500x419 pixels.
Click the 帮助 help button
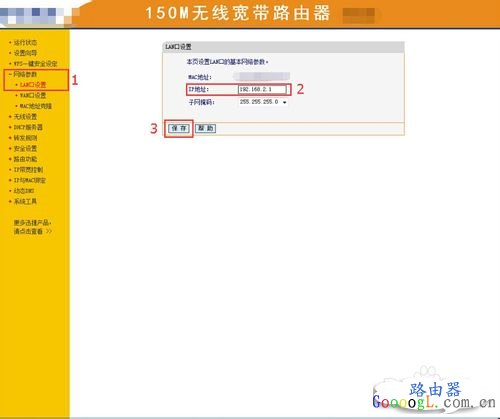pos(205,128)
